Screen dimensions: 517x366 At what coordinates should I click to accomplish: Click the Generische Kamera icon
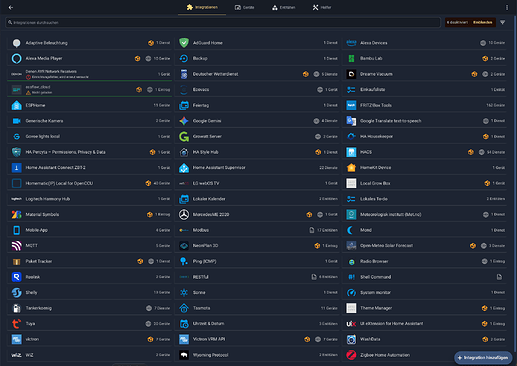click(x=16, y=121)
